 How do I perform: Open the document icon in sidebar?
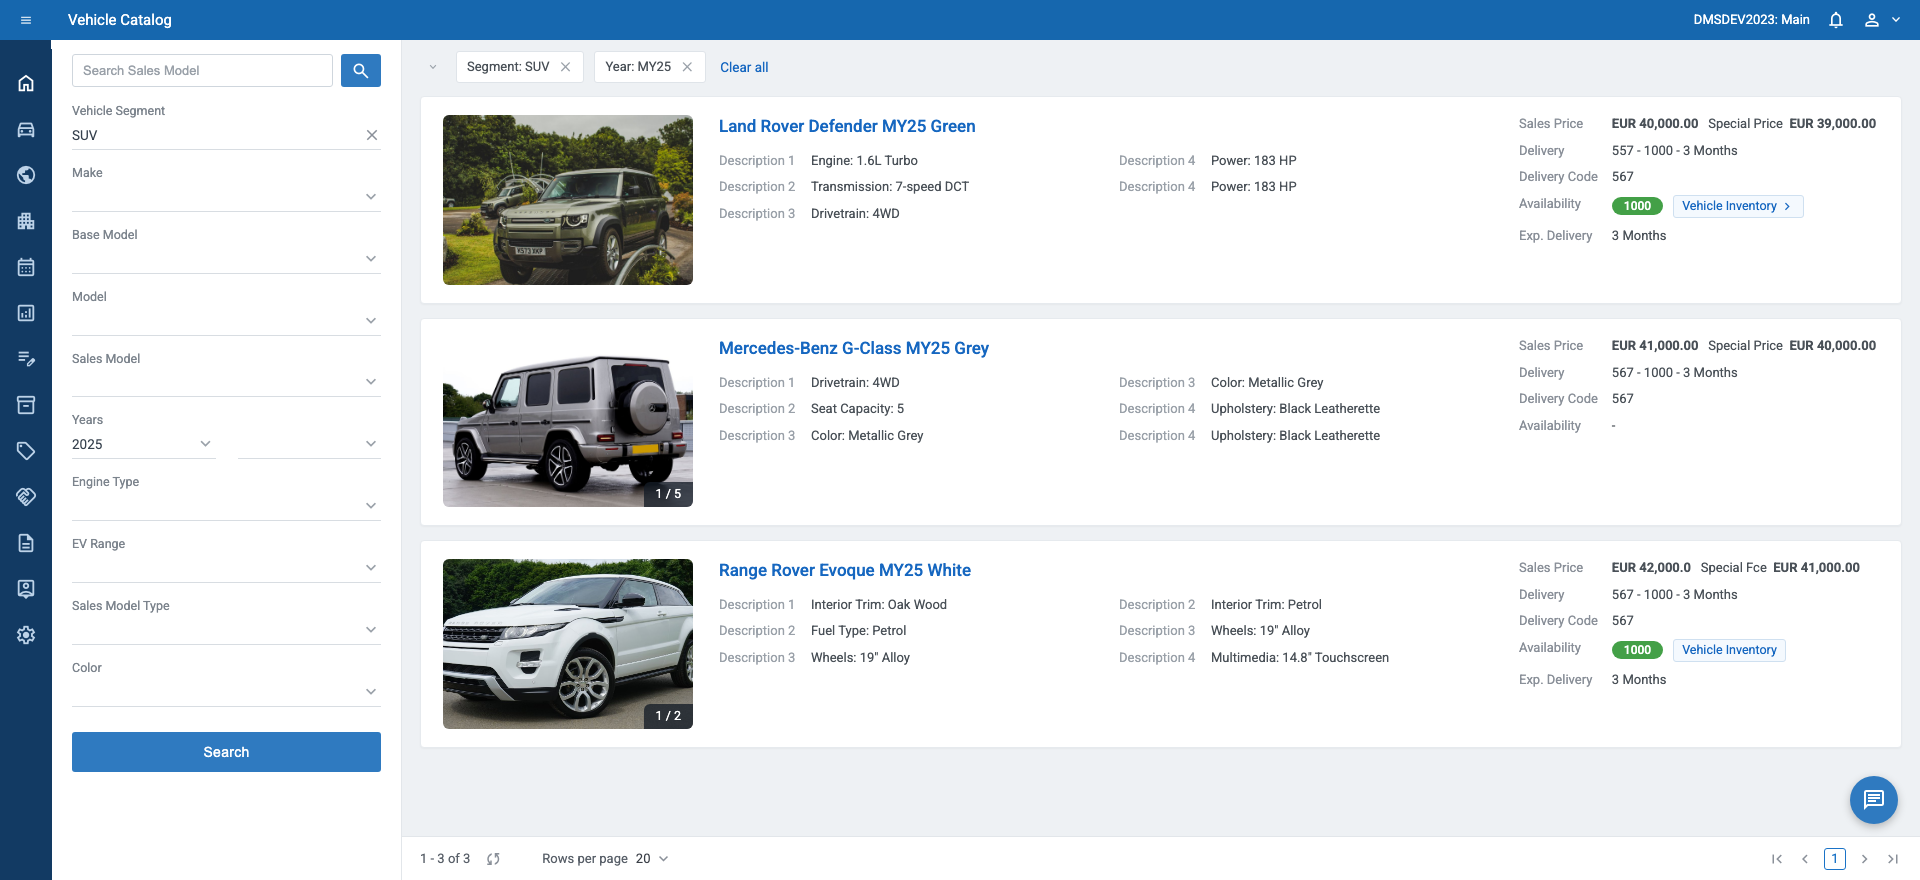(x=26, y=543)
